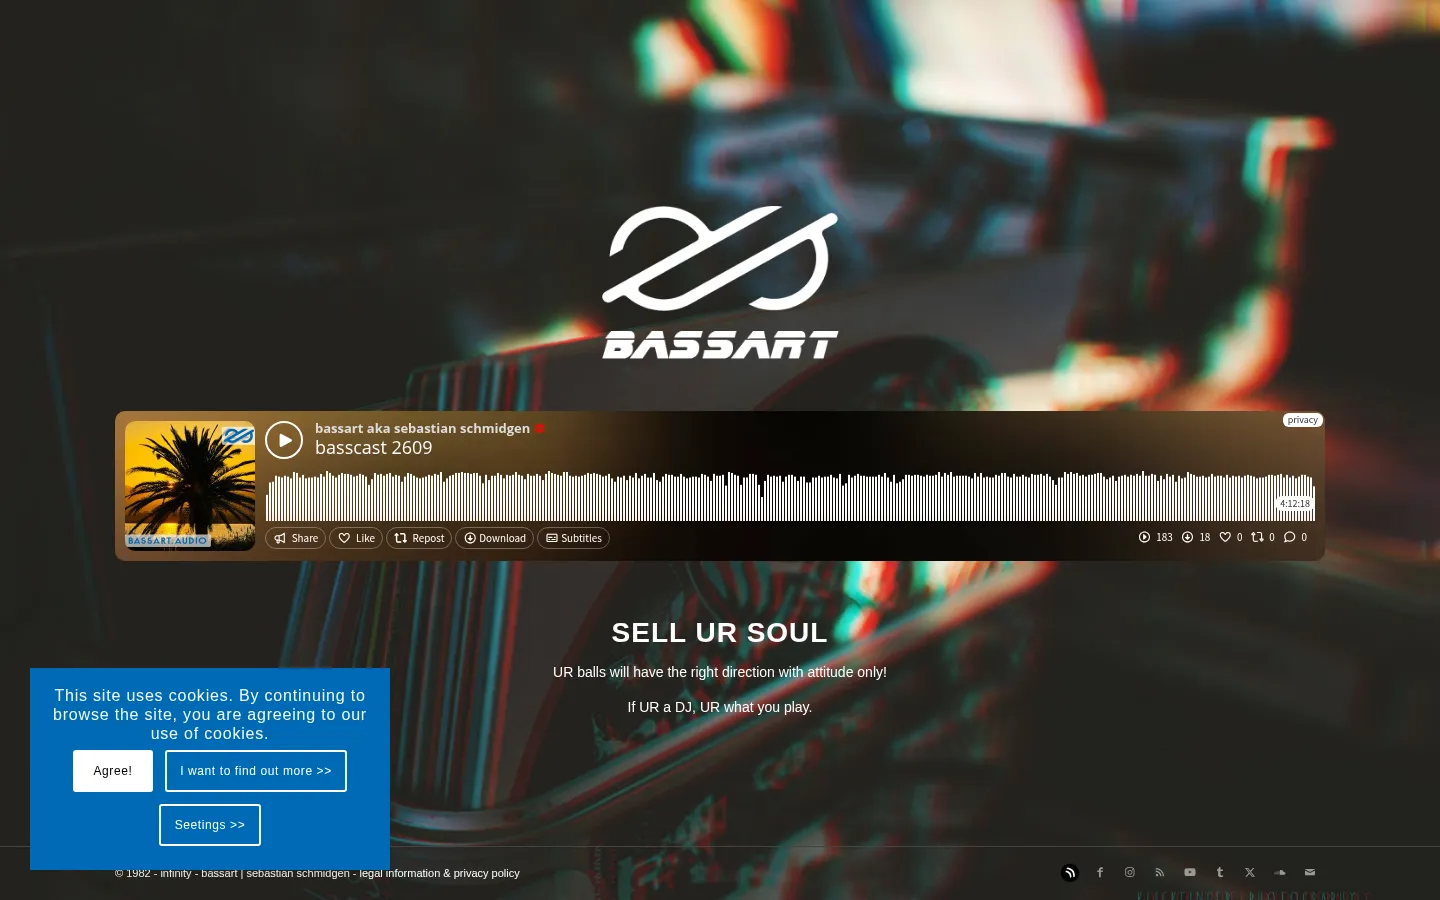The height and width of the screenshot is (900, 1440).
Task: Open the X (Twitter) icon in the footer
Action: [x=1250, y=873]
